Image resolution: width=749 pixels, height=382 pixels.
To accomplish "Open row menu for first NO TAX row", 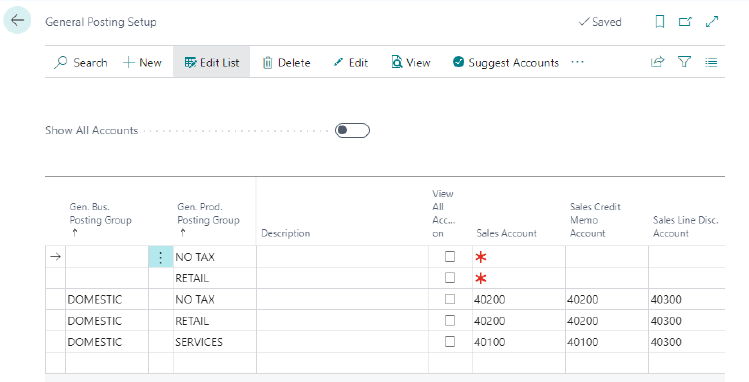I will coord(160,257).
